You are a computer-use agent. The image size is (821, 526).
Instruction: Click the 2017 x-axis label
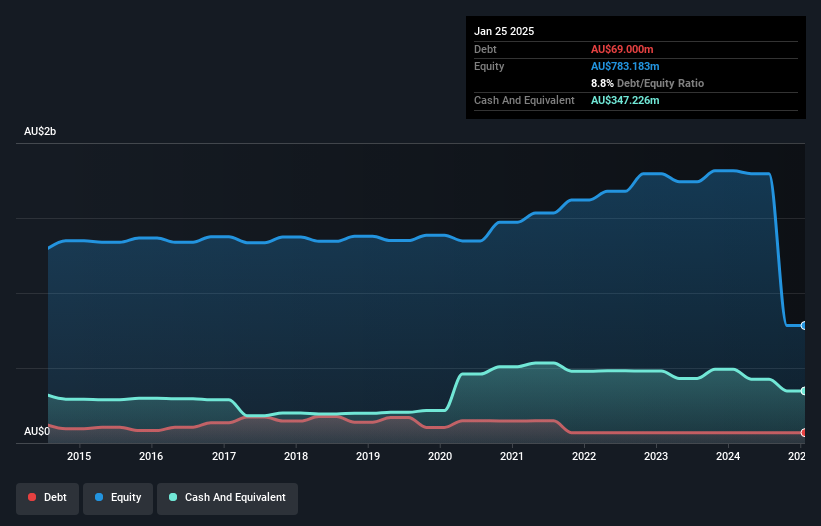(x=224, y=456)
